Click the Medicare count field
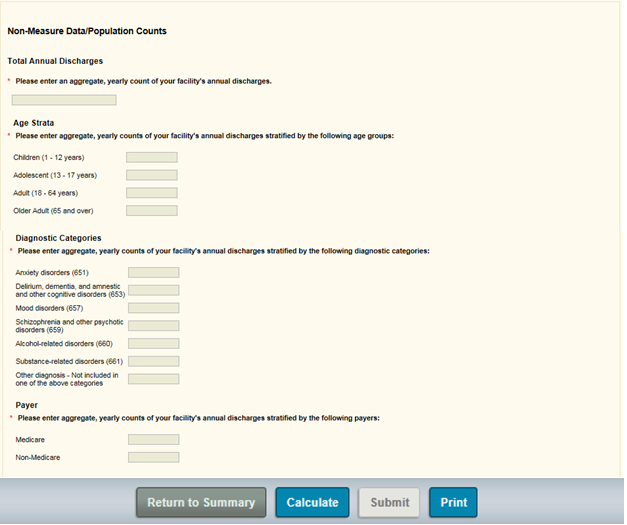The image size is (627, 525). click(154, 440)
